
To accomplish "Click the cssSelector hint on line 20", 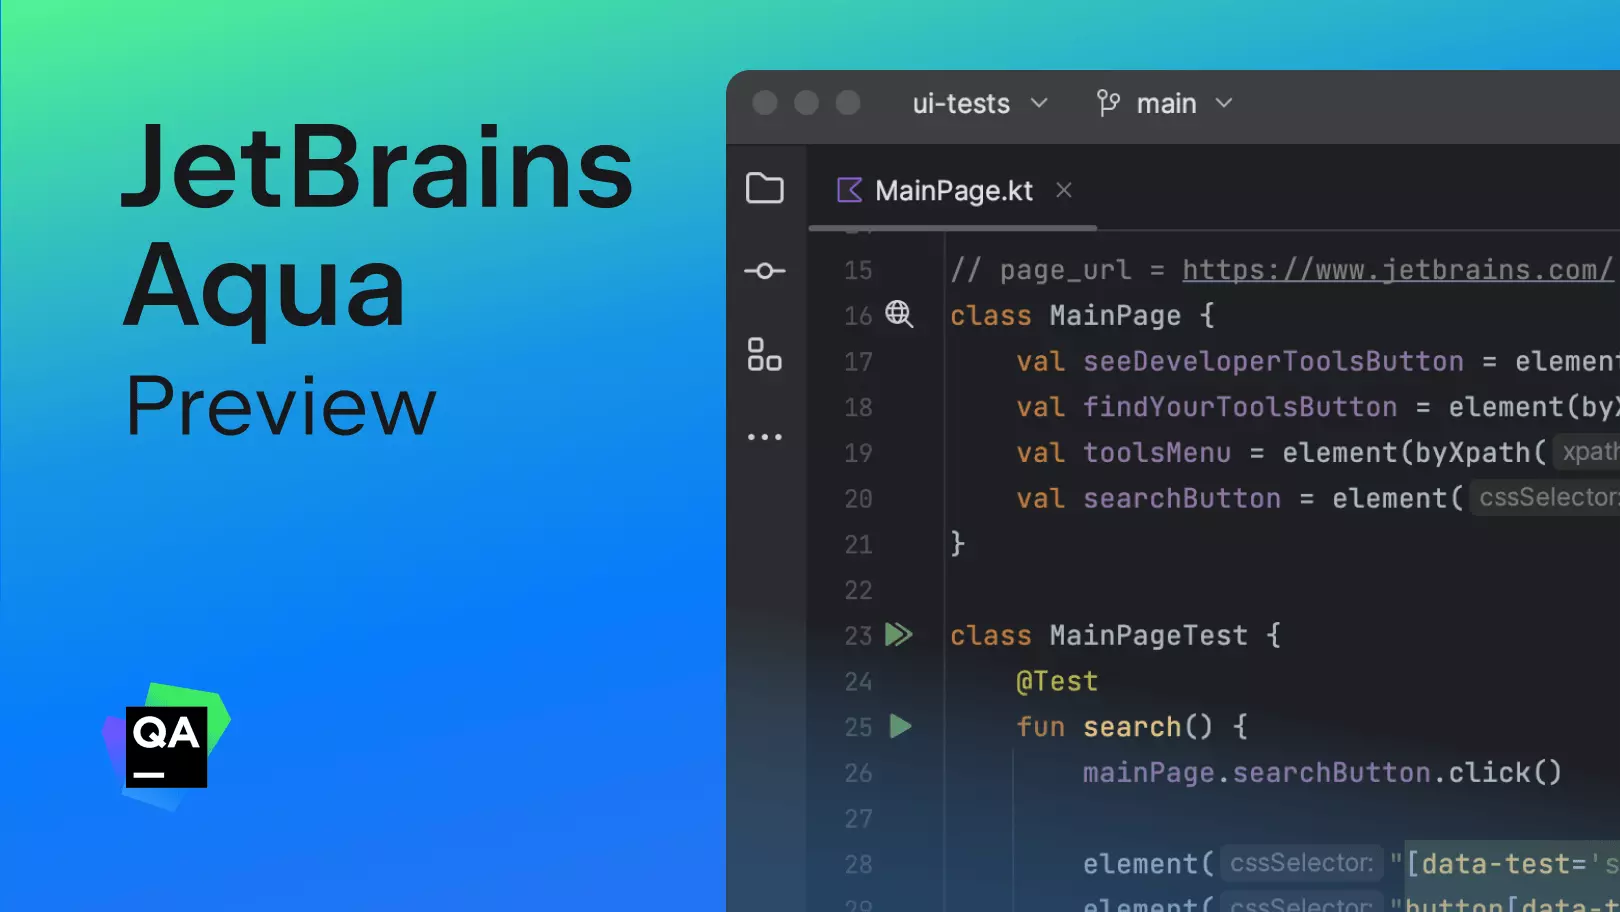I will point(1545,497).
